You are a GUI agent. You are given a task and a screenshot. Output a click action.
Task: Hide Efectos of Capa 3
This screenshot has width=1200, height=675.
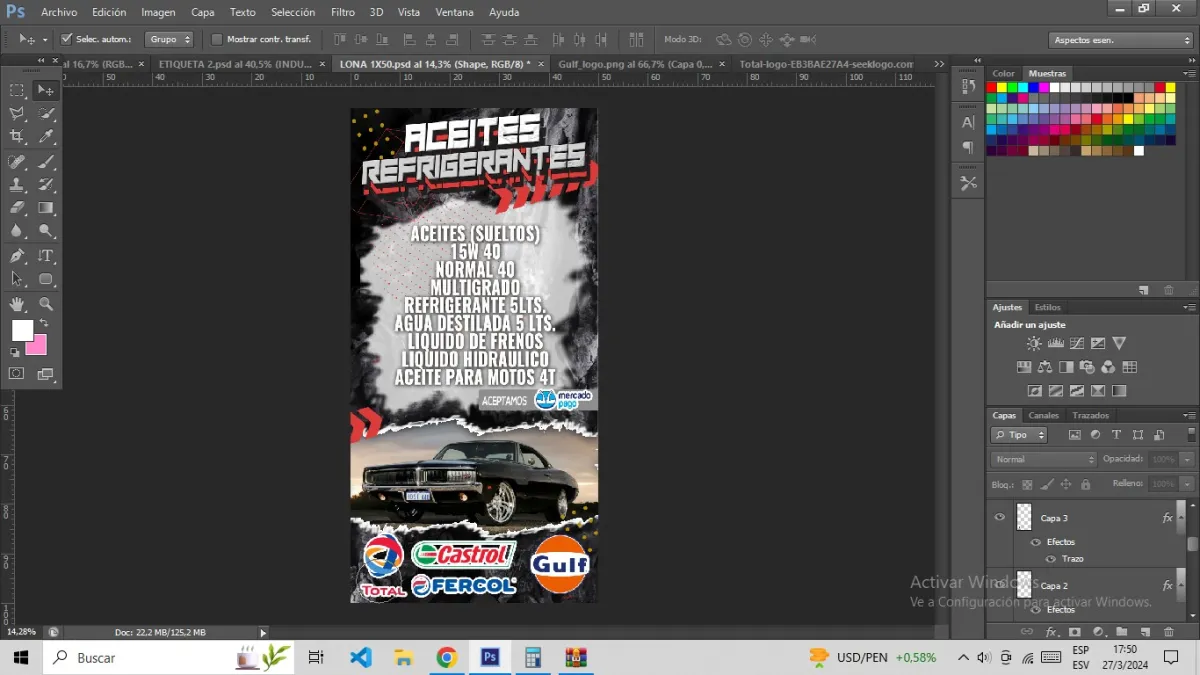coord(1036,542)
